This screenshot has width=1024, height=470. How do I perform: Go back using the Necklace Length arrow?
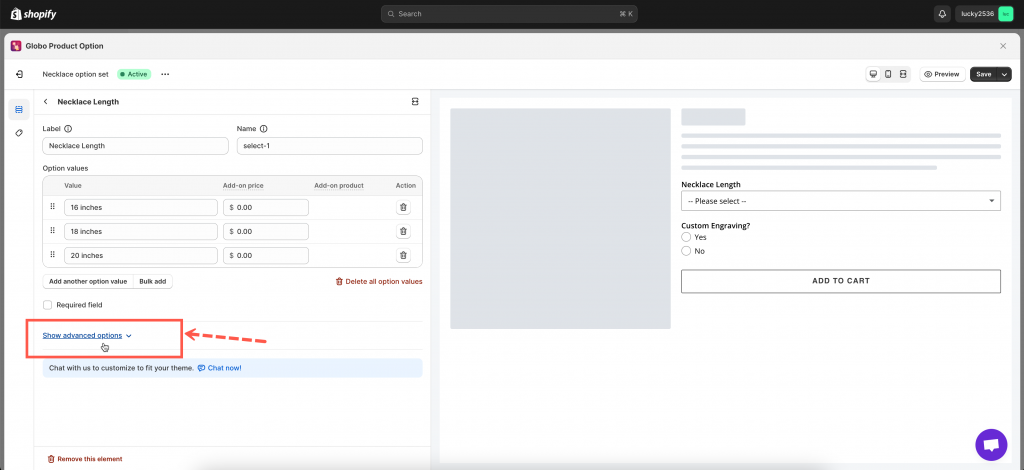tap(46, 102)
